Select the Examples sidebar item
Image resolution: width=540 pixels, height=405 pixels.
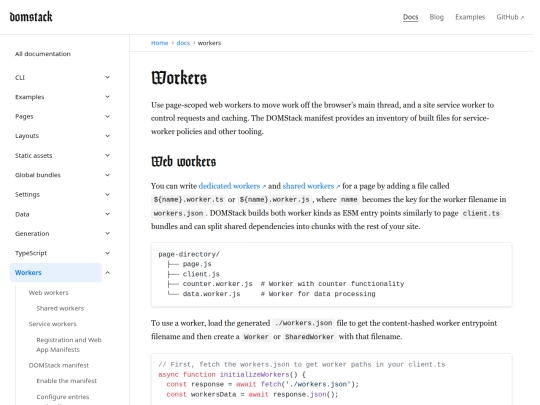click(30, 97)
